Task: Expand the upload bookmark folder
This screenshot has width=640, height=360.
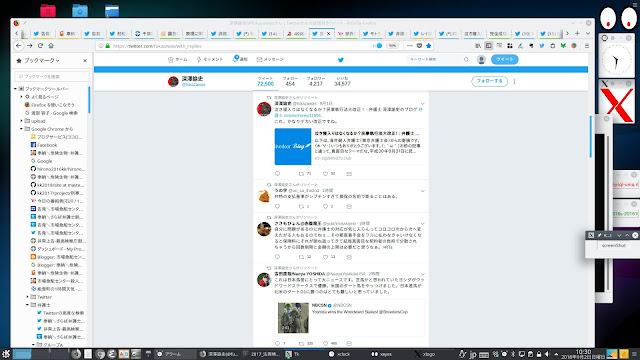Action: point(22,121)
